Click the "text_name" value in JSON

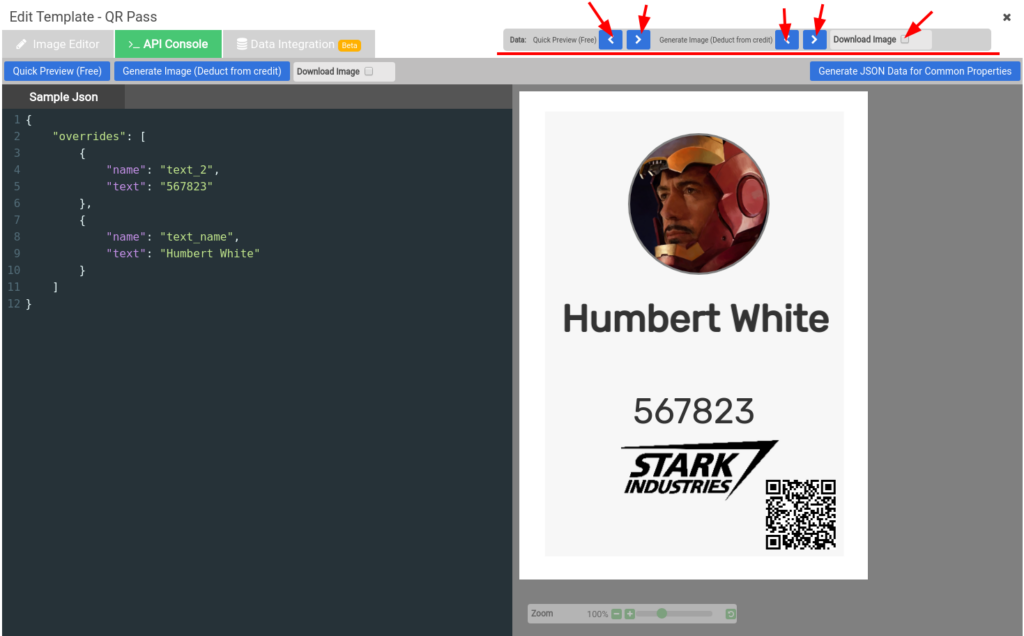click(197, 237)
